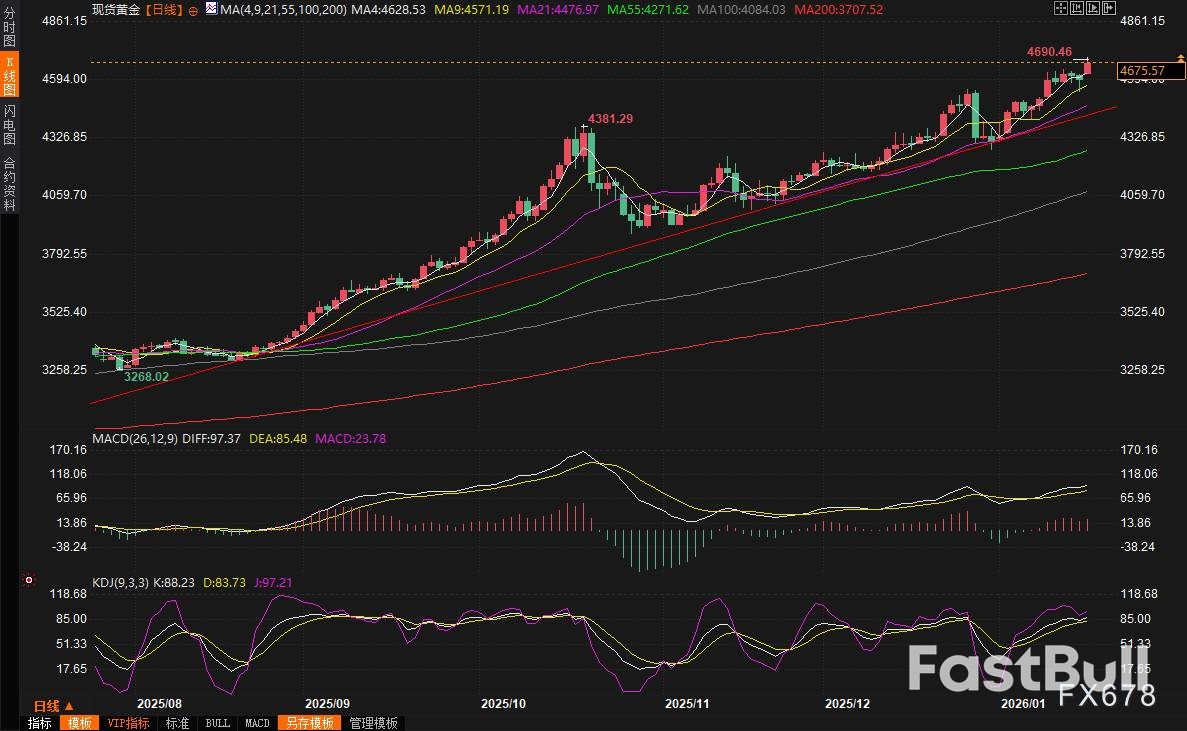Choose the 标准 template
Image resolution: width=1187 pixels, height=731 pixels.
point(177,723)
